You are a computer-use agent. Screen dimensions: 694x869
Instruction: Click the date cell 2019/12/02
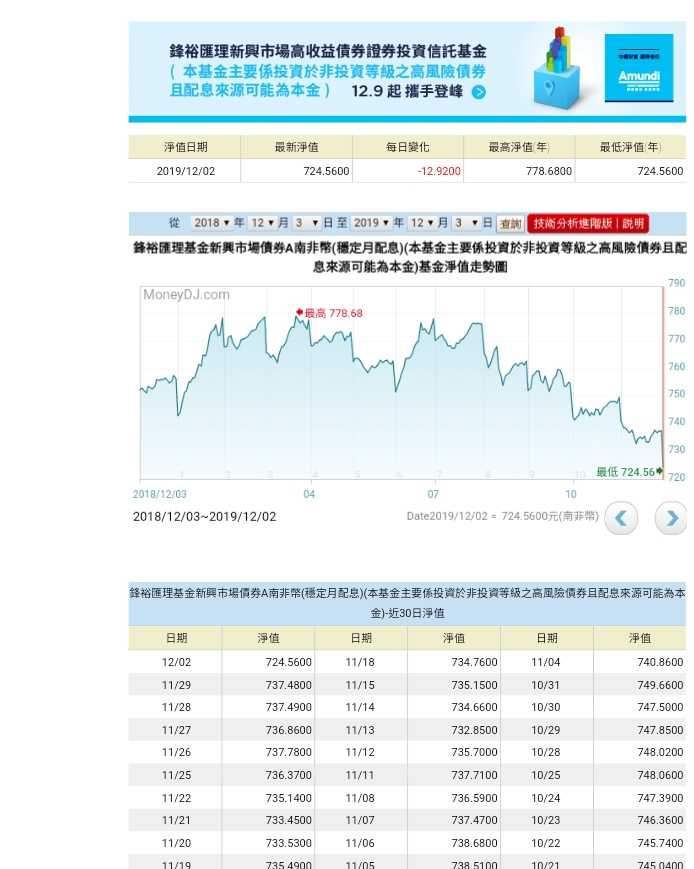click(186, 171)
